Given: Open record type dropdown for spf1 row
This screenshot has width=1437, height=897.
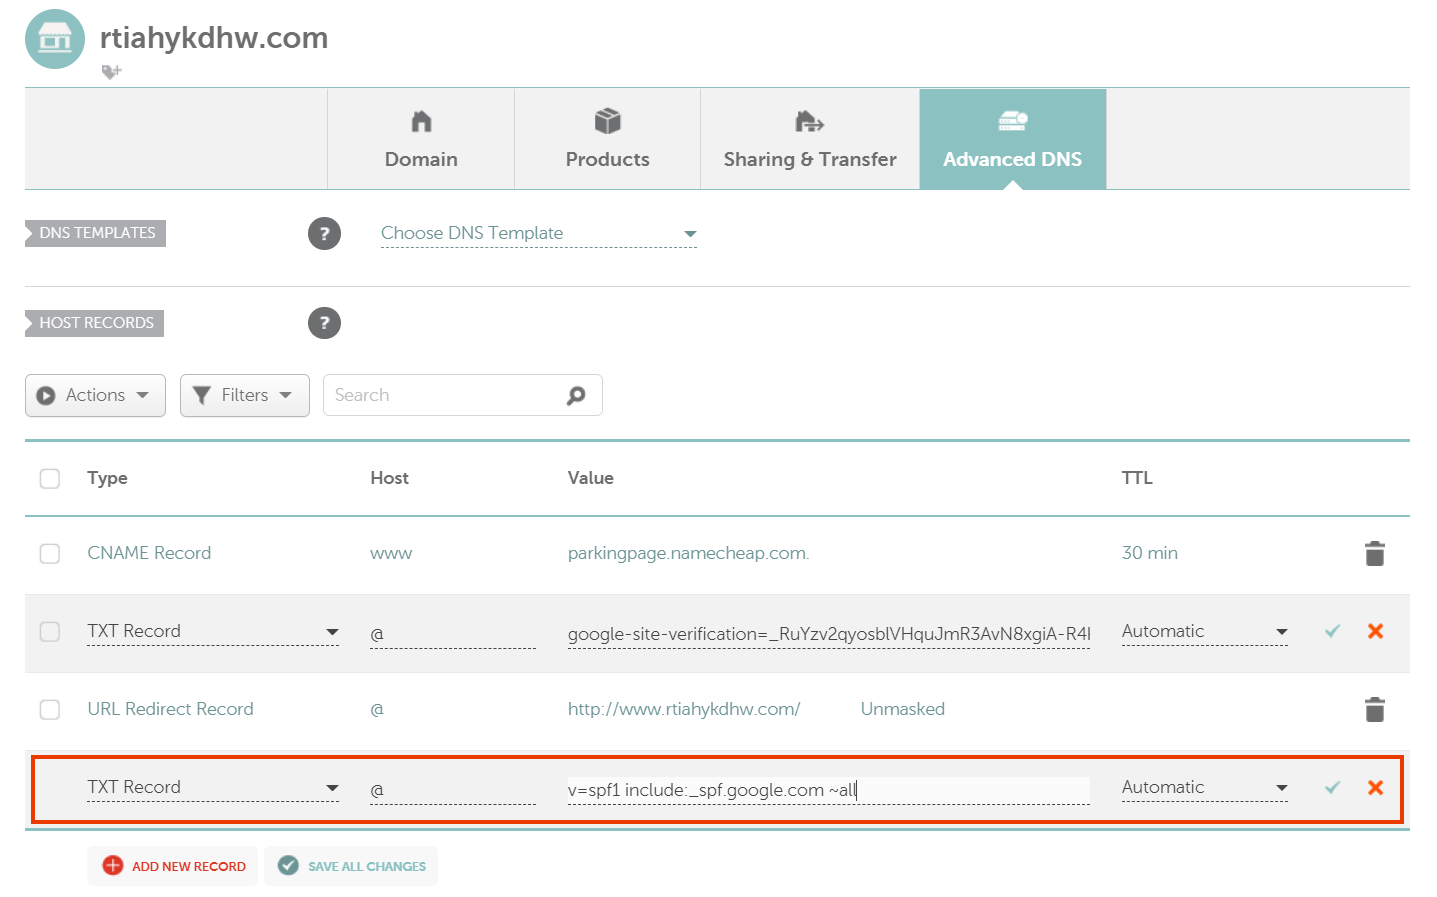Looking at the screenshot, I should (213, 787).
